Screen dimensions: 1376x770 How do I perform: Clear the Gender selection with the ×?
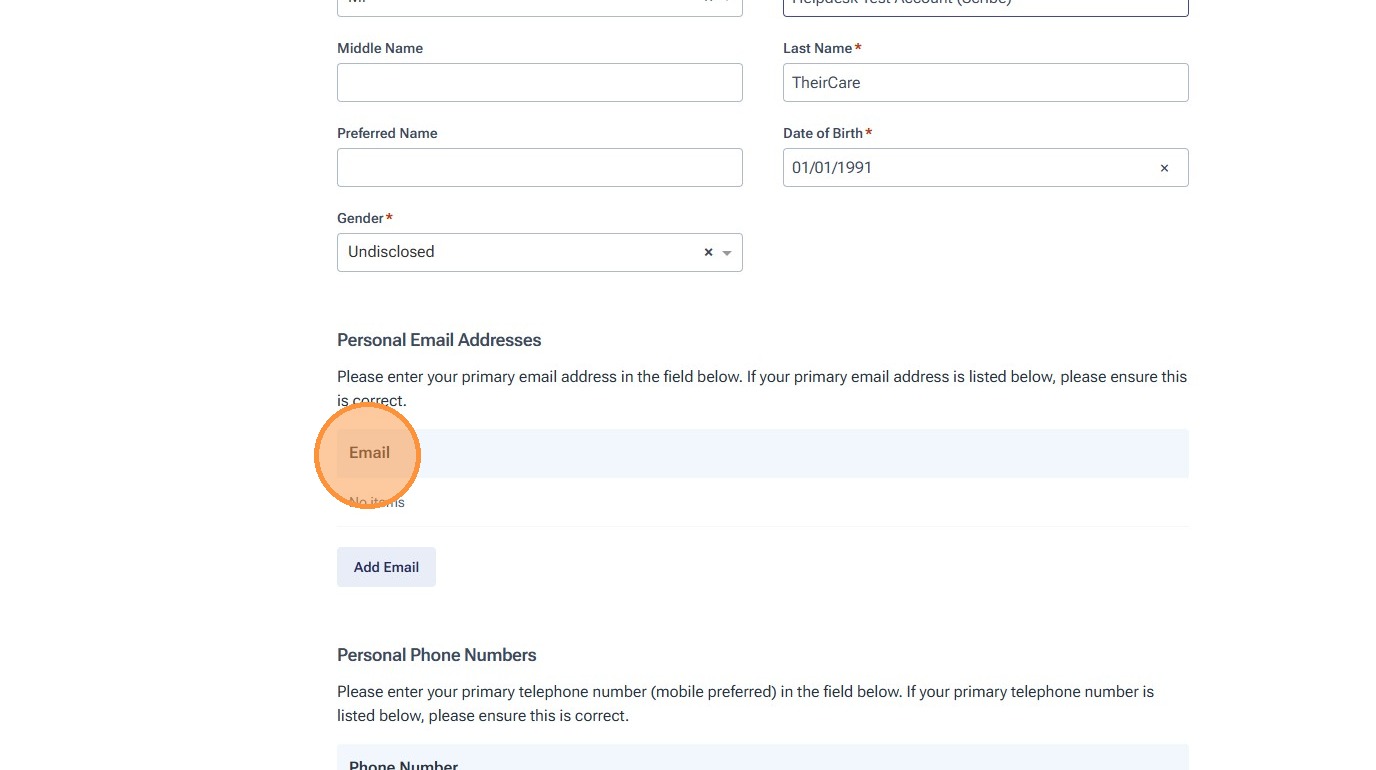pos(708,252)
